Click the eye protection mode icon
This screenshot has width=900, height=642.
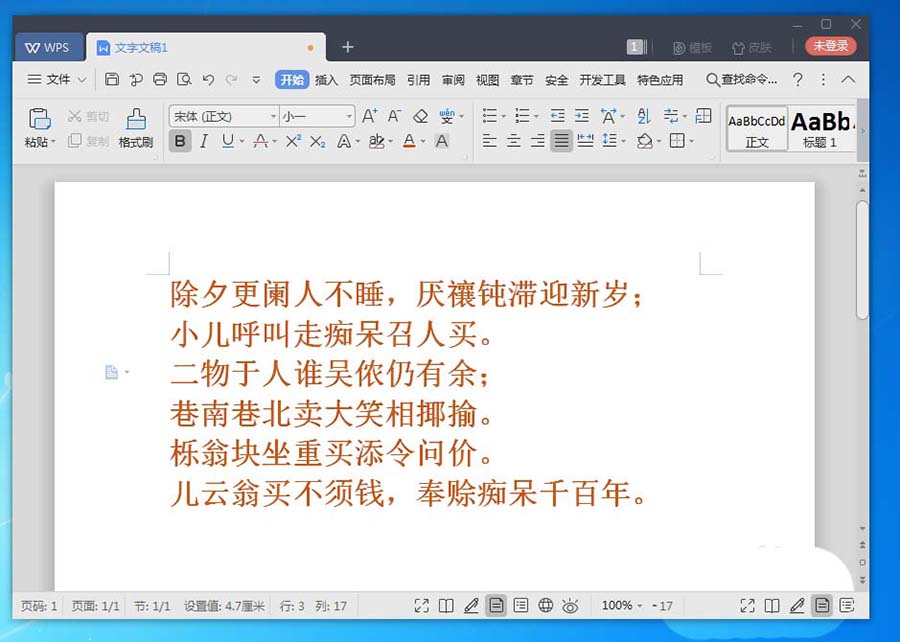tap(570, 605)
